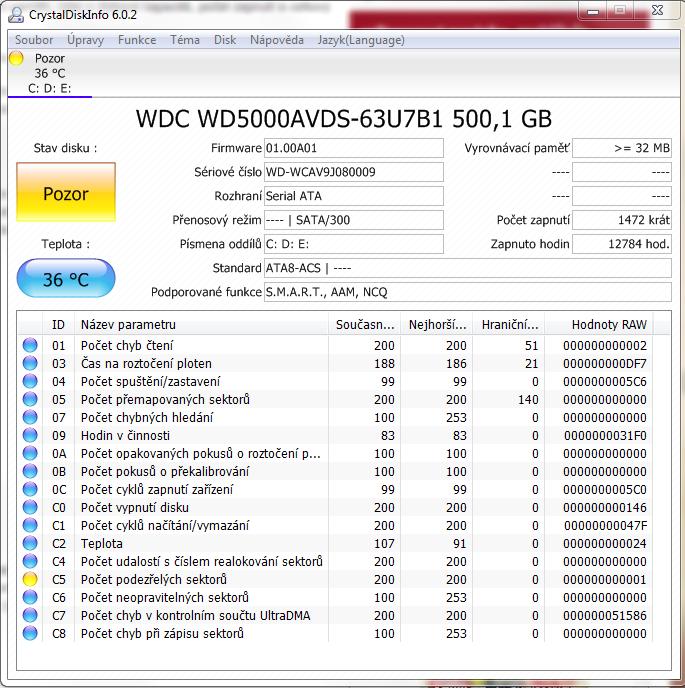The image size is (685, 688).
Task: Open the Jazyk(Language) menu
Action: coord(361,40)
